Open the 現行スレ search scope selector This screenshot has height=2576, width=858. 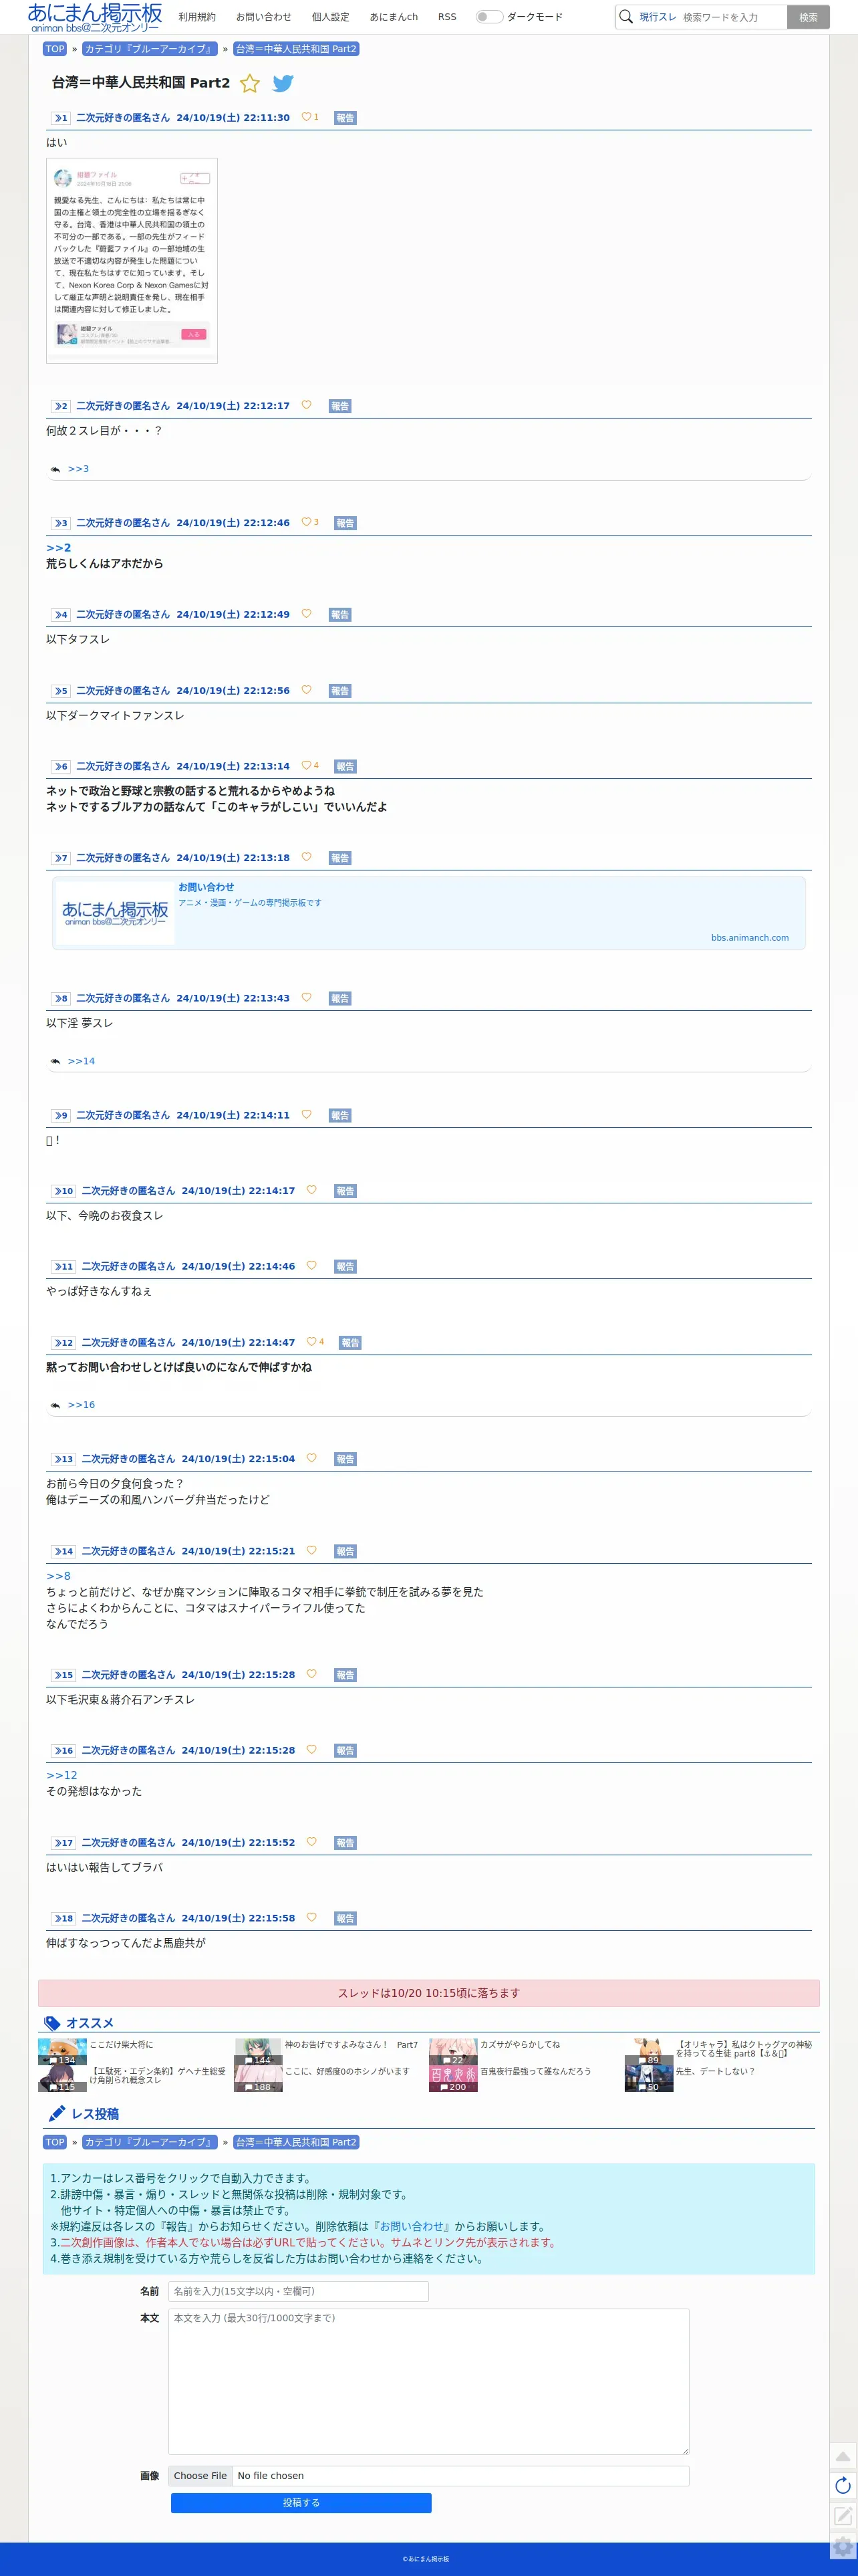coord(658,17)
